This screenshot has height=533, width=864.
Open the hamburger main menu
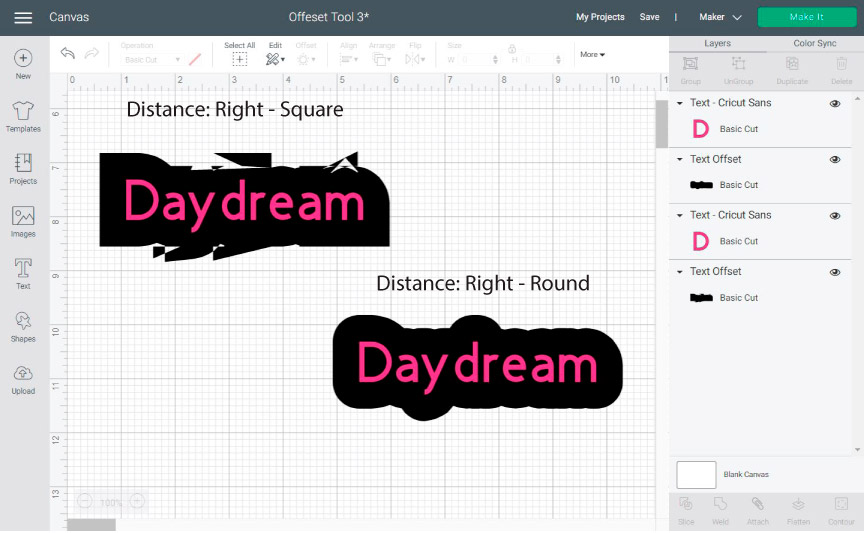point(23,17)
